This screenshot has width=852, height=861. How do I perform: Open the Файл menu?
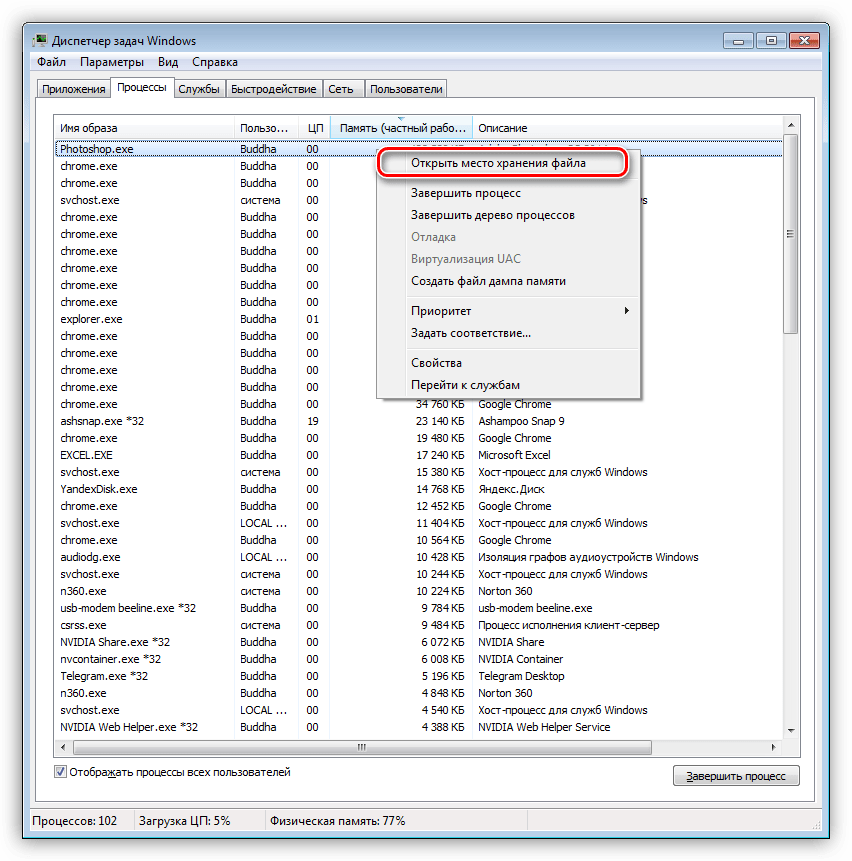(52, 62)
